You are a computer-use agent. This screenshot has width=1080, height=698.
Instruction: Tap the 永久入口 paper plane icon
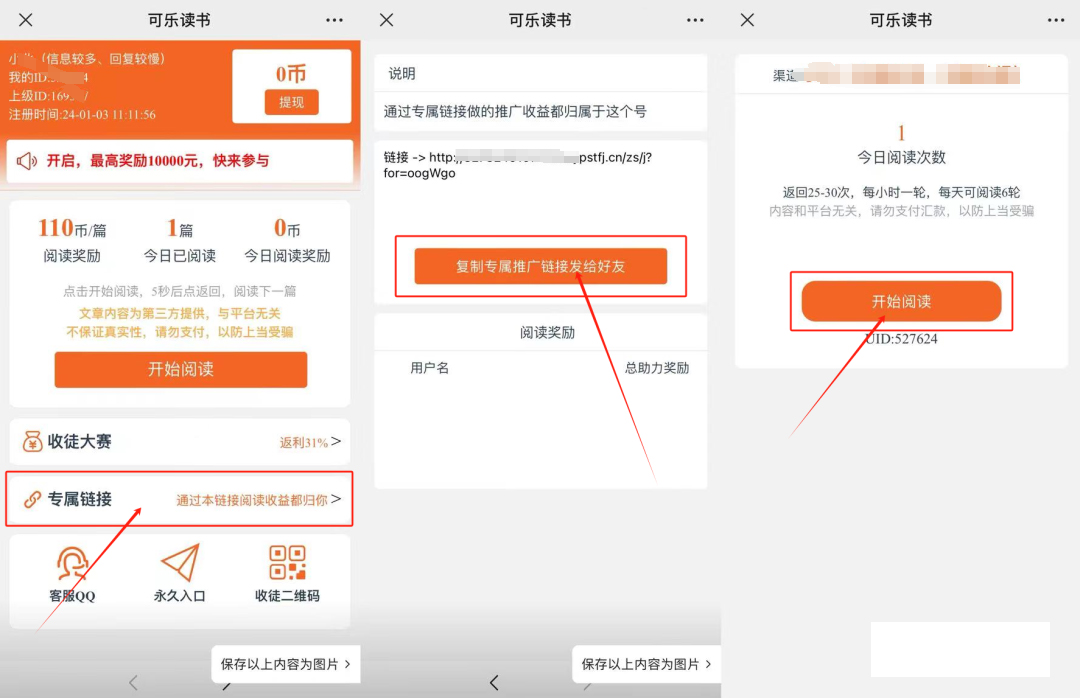(180, 564)
